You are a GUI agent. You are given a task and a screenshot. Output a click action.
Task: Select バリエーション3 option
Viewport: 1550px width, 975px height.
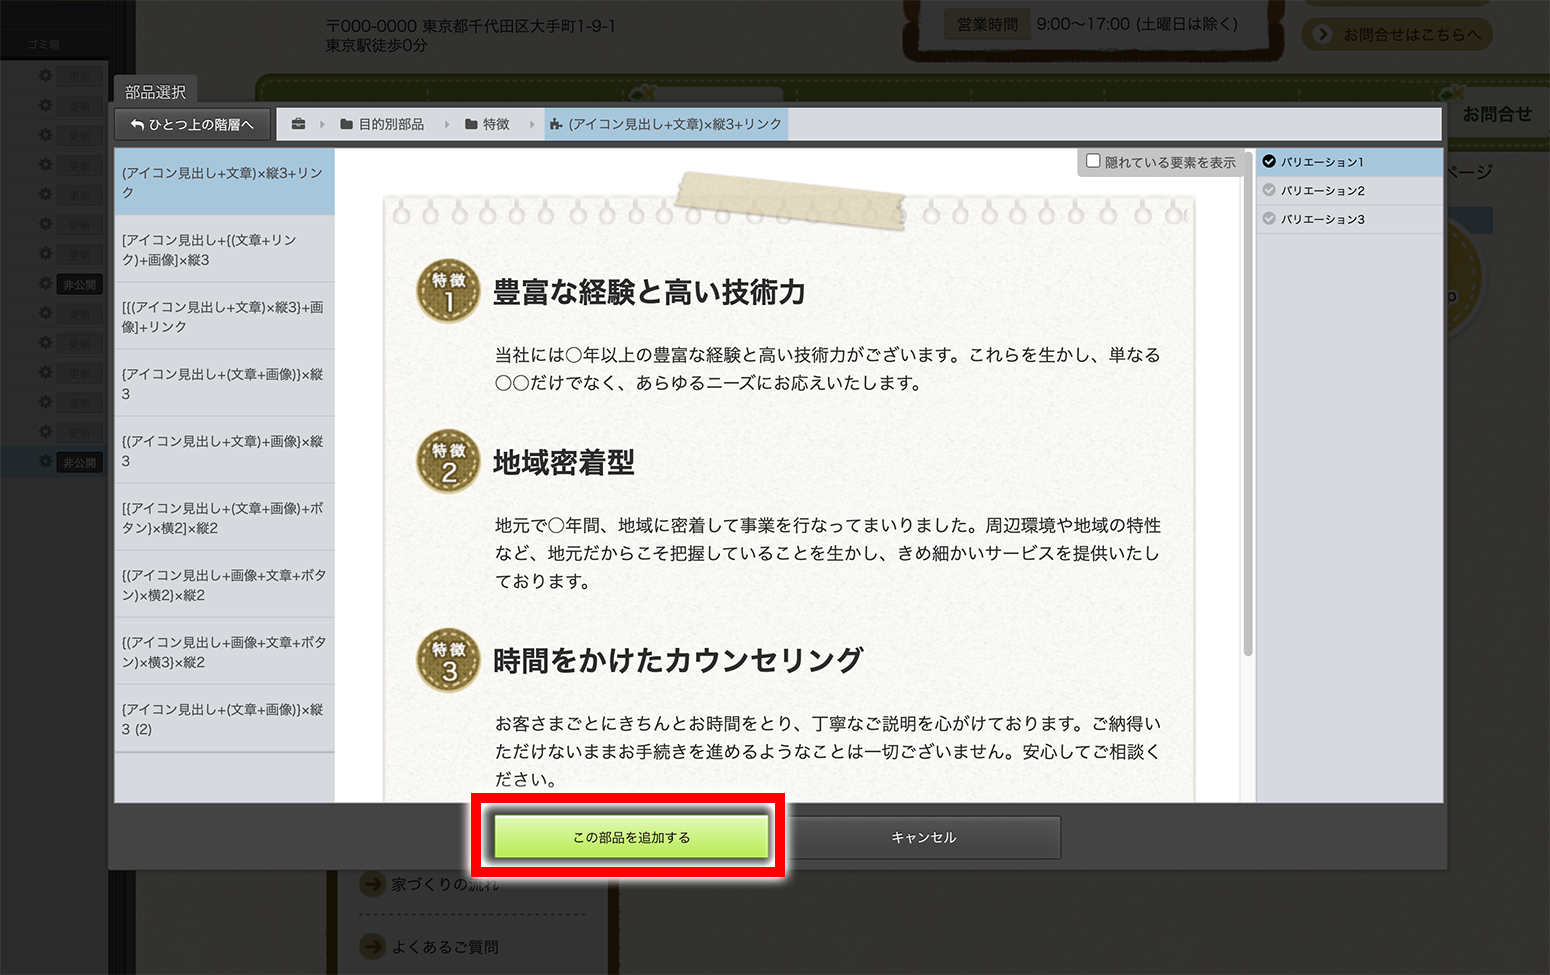1322,219
